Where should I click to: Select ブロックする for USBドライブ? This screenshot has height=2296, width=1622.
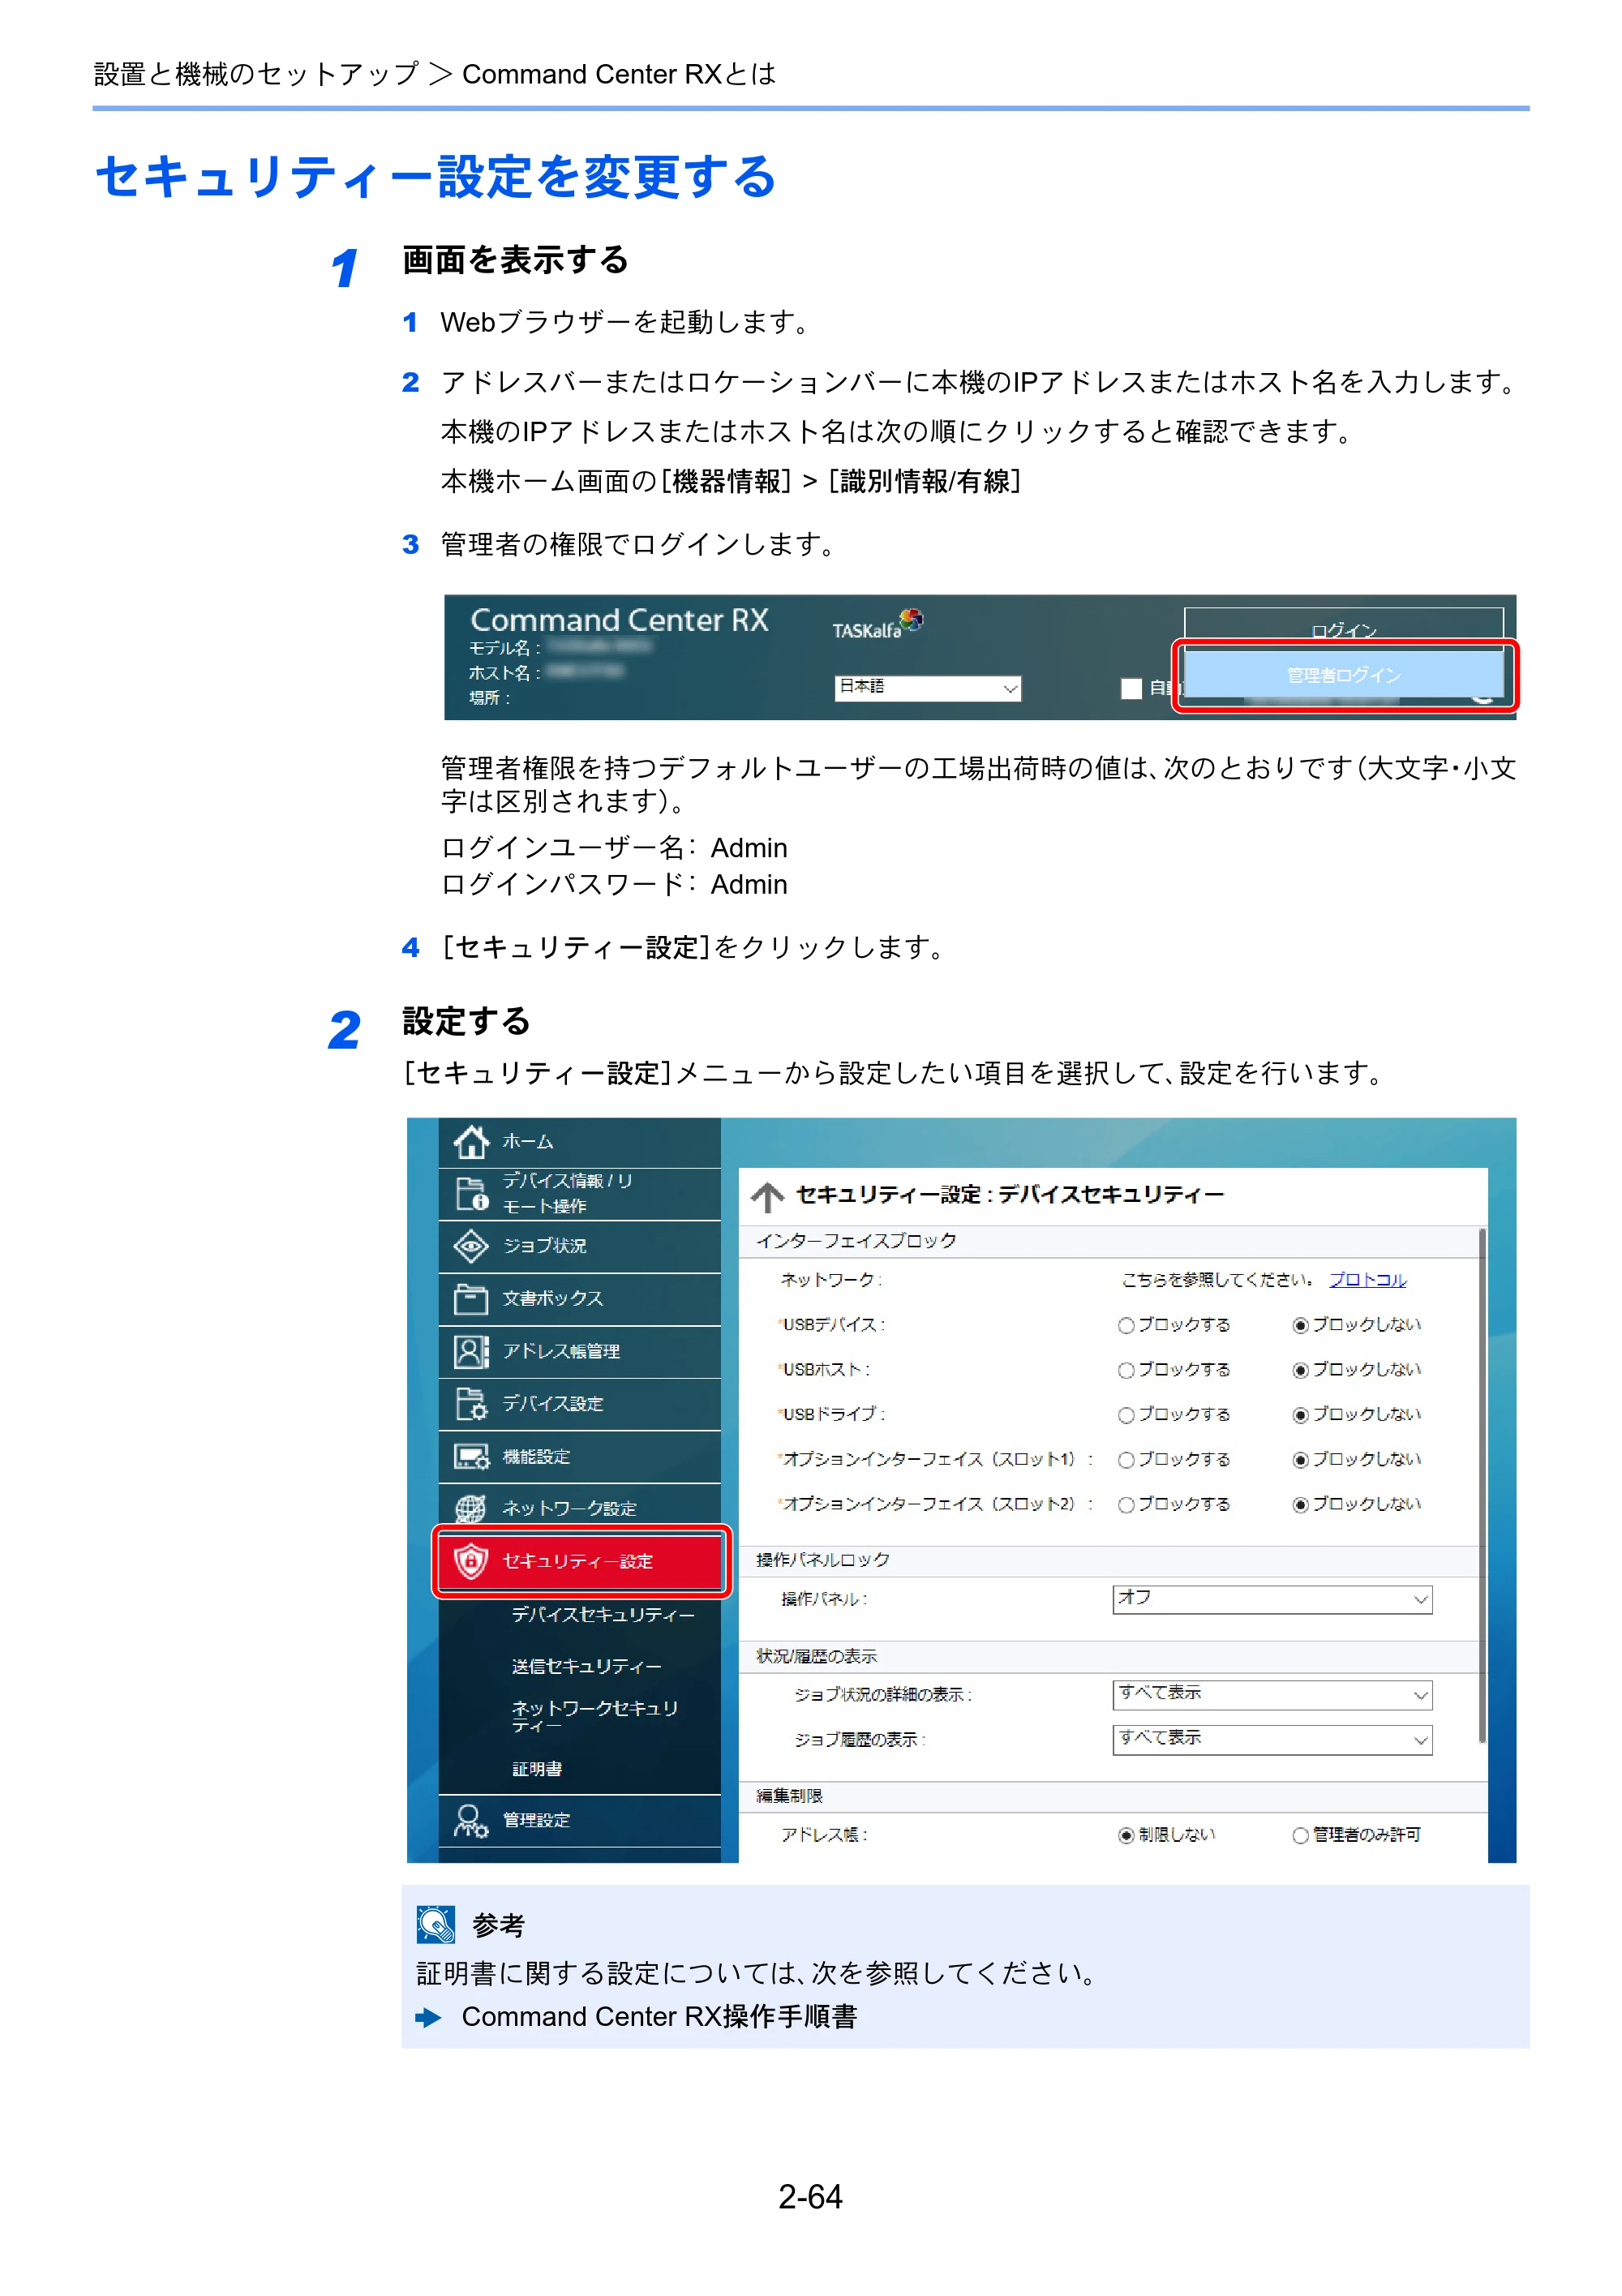[x=1126, y=1416]
